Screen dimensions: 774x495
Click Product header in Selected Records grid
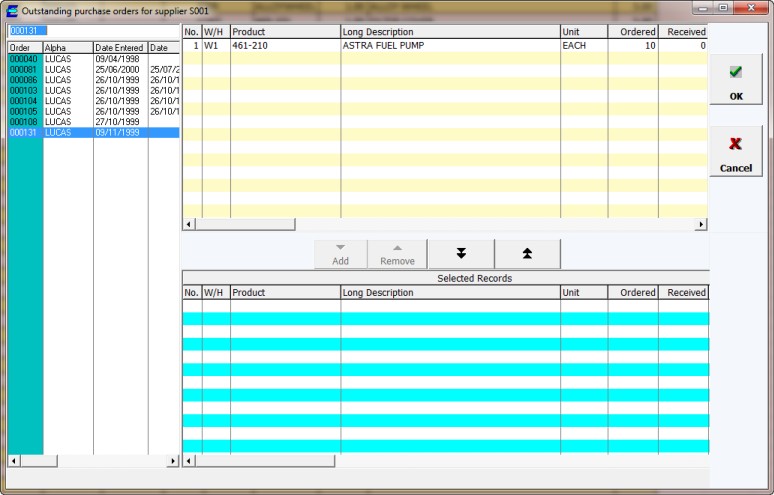click(x=285, y=293)
